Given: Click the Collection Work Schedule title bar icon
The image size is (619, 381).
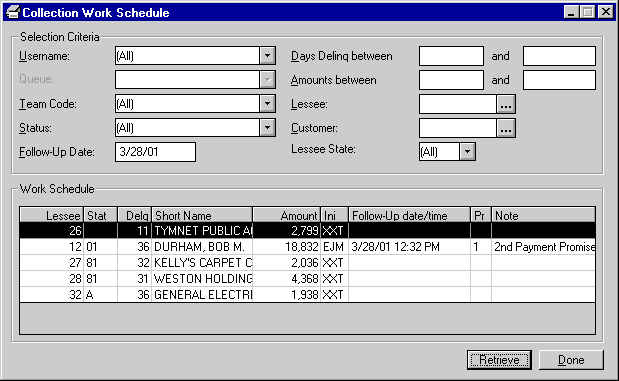Looking at the screenshot, I should 13,12.
